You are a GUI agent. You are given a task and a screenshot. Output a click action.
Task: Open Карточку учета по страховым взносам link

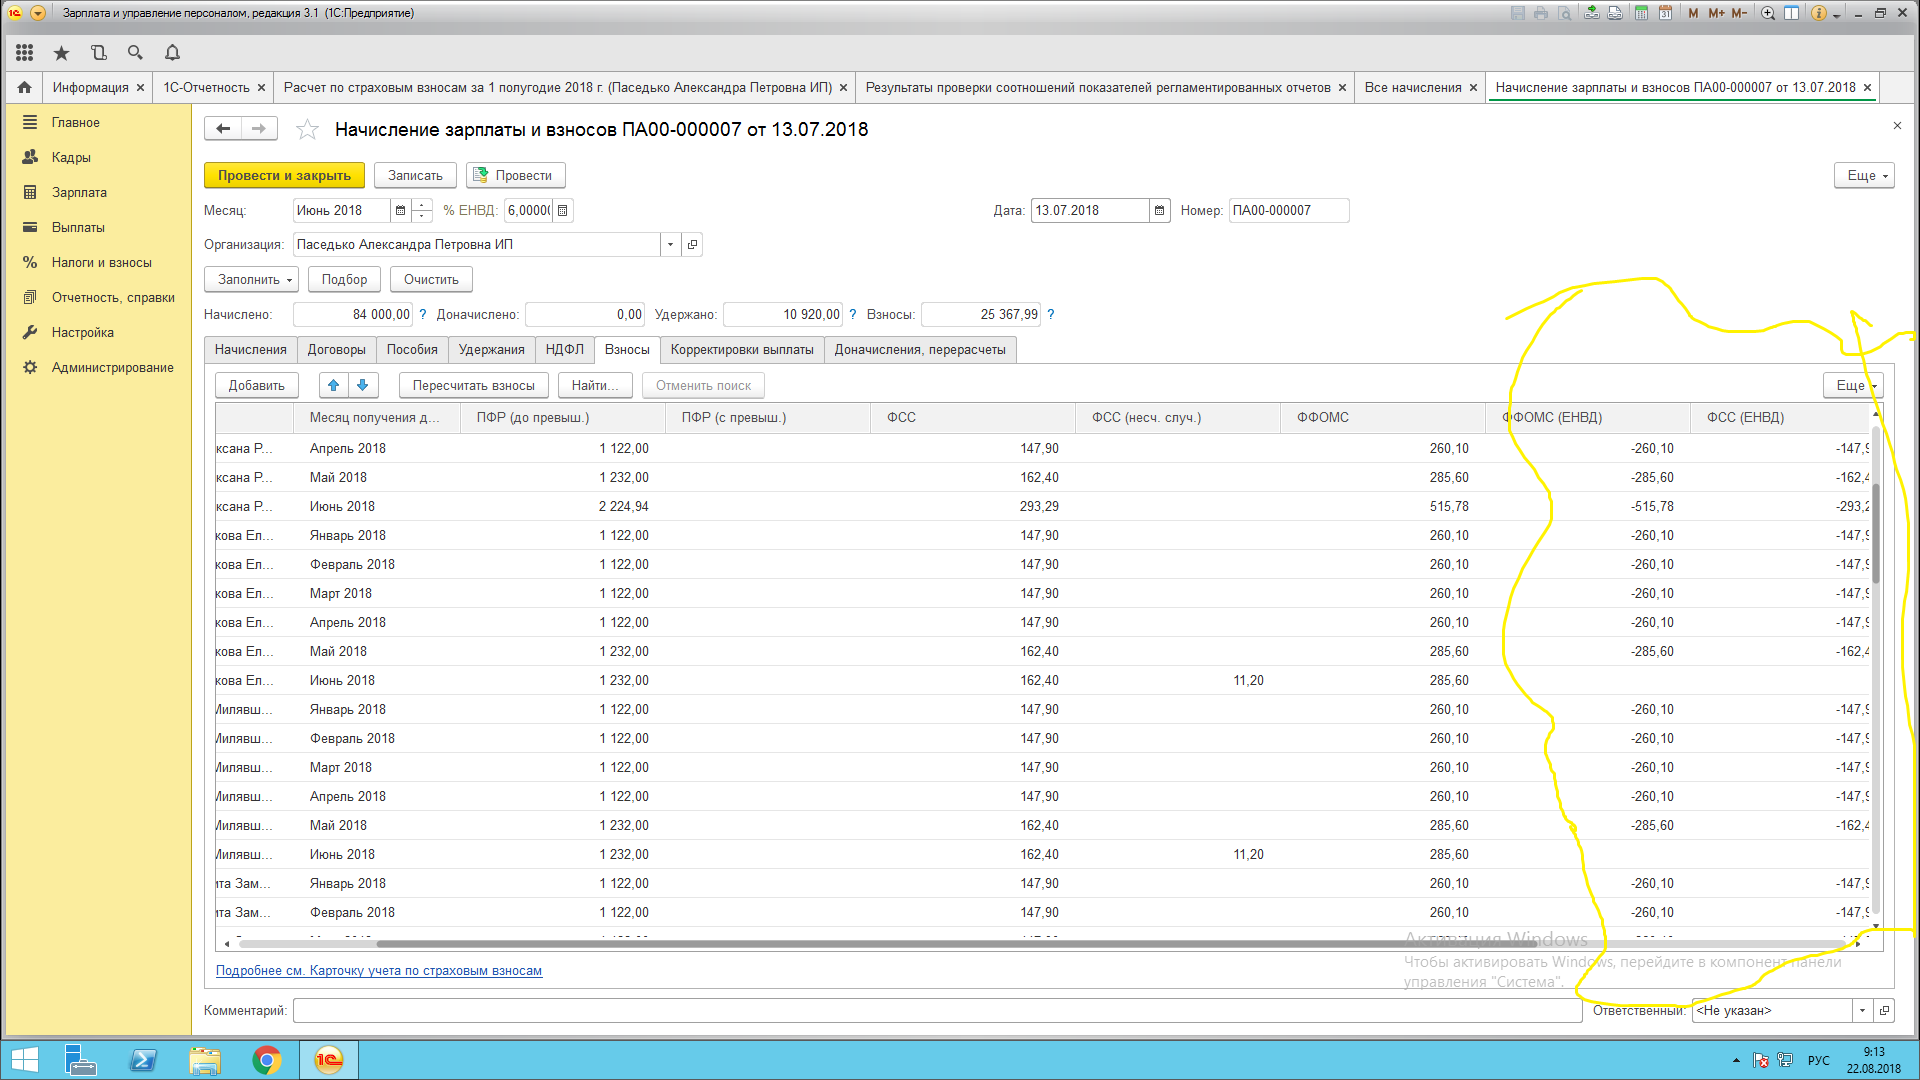(379, 971)
